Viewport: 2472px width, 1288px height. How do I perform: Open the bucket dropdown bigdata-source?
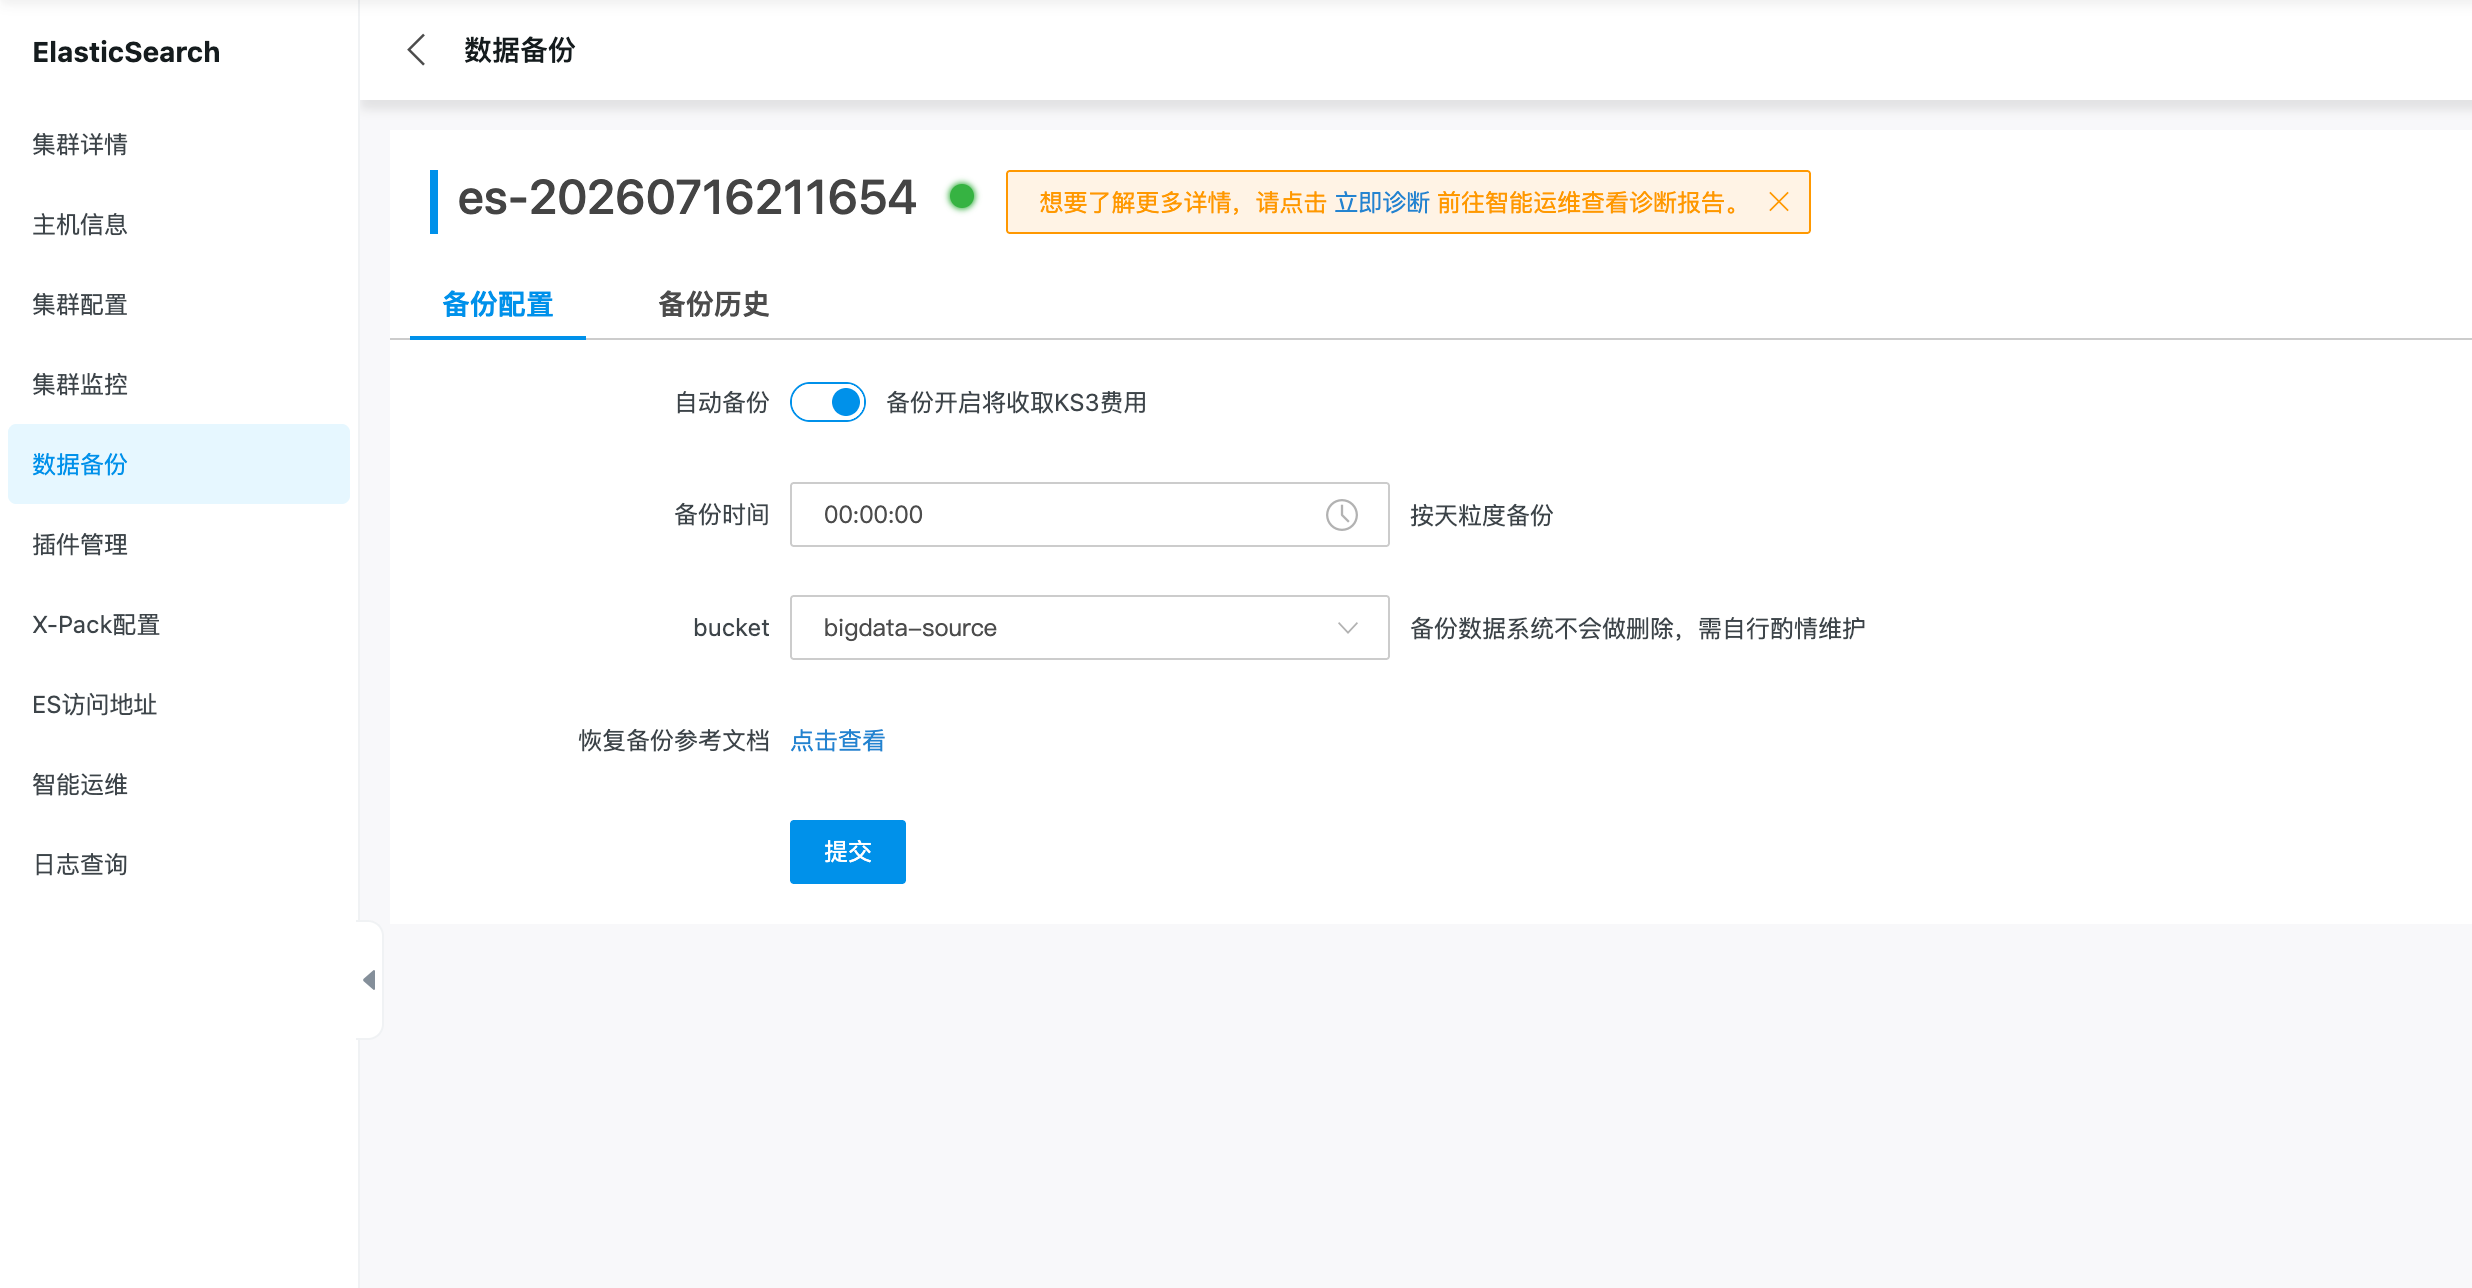click(1089, 628)
